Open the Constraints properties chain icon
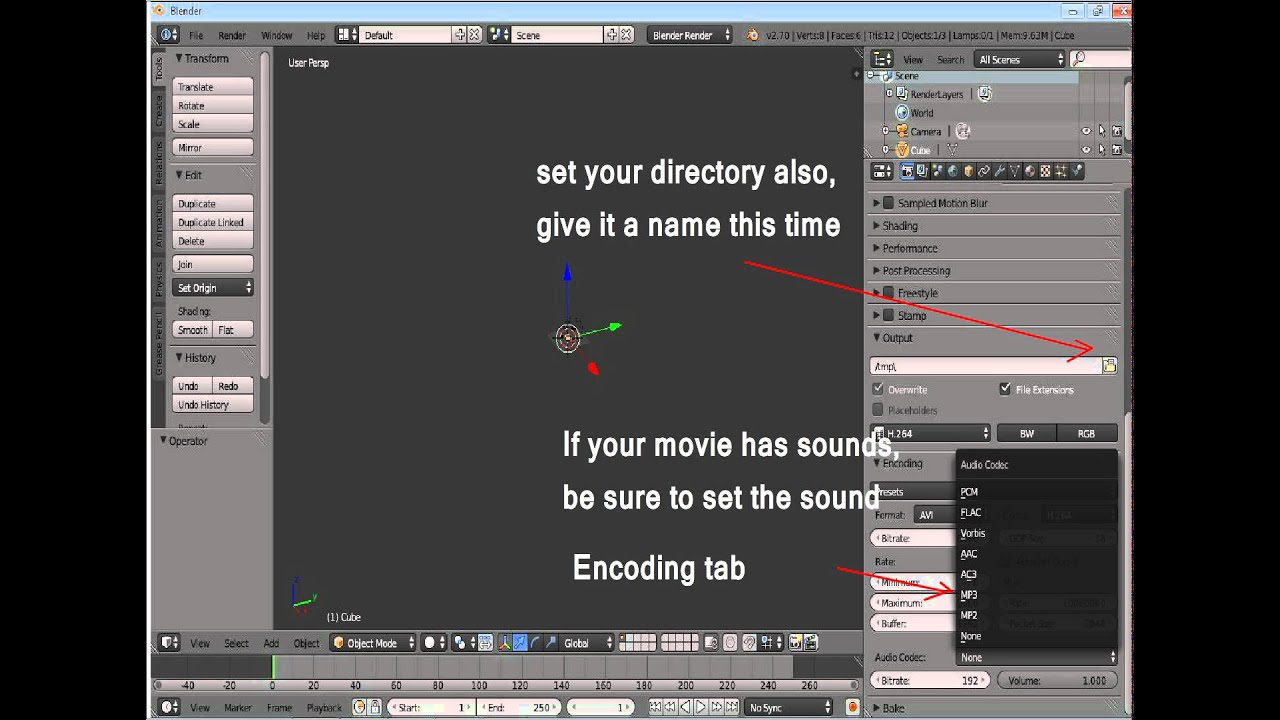1280x720 pixels. coord(984,171)
